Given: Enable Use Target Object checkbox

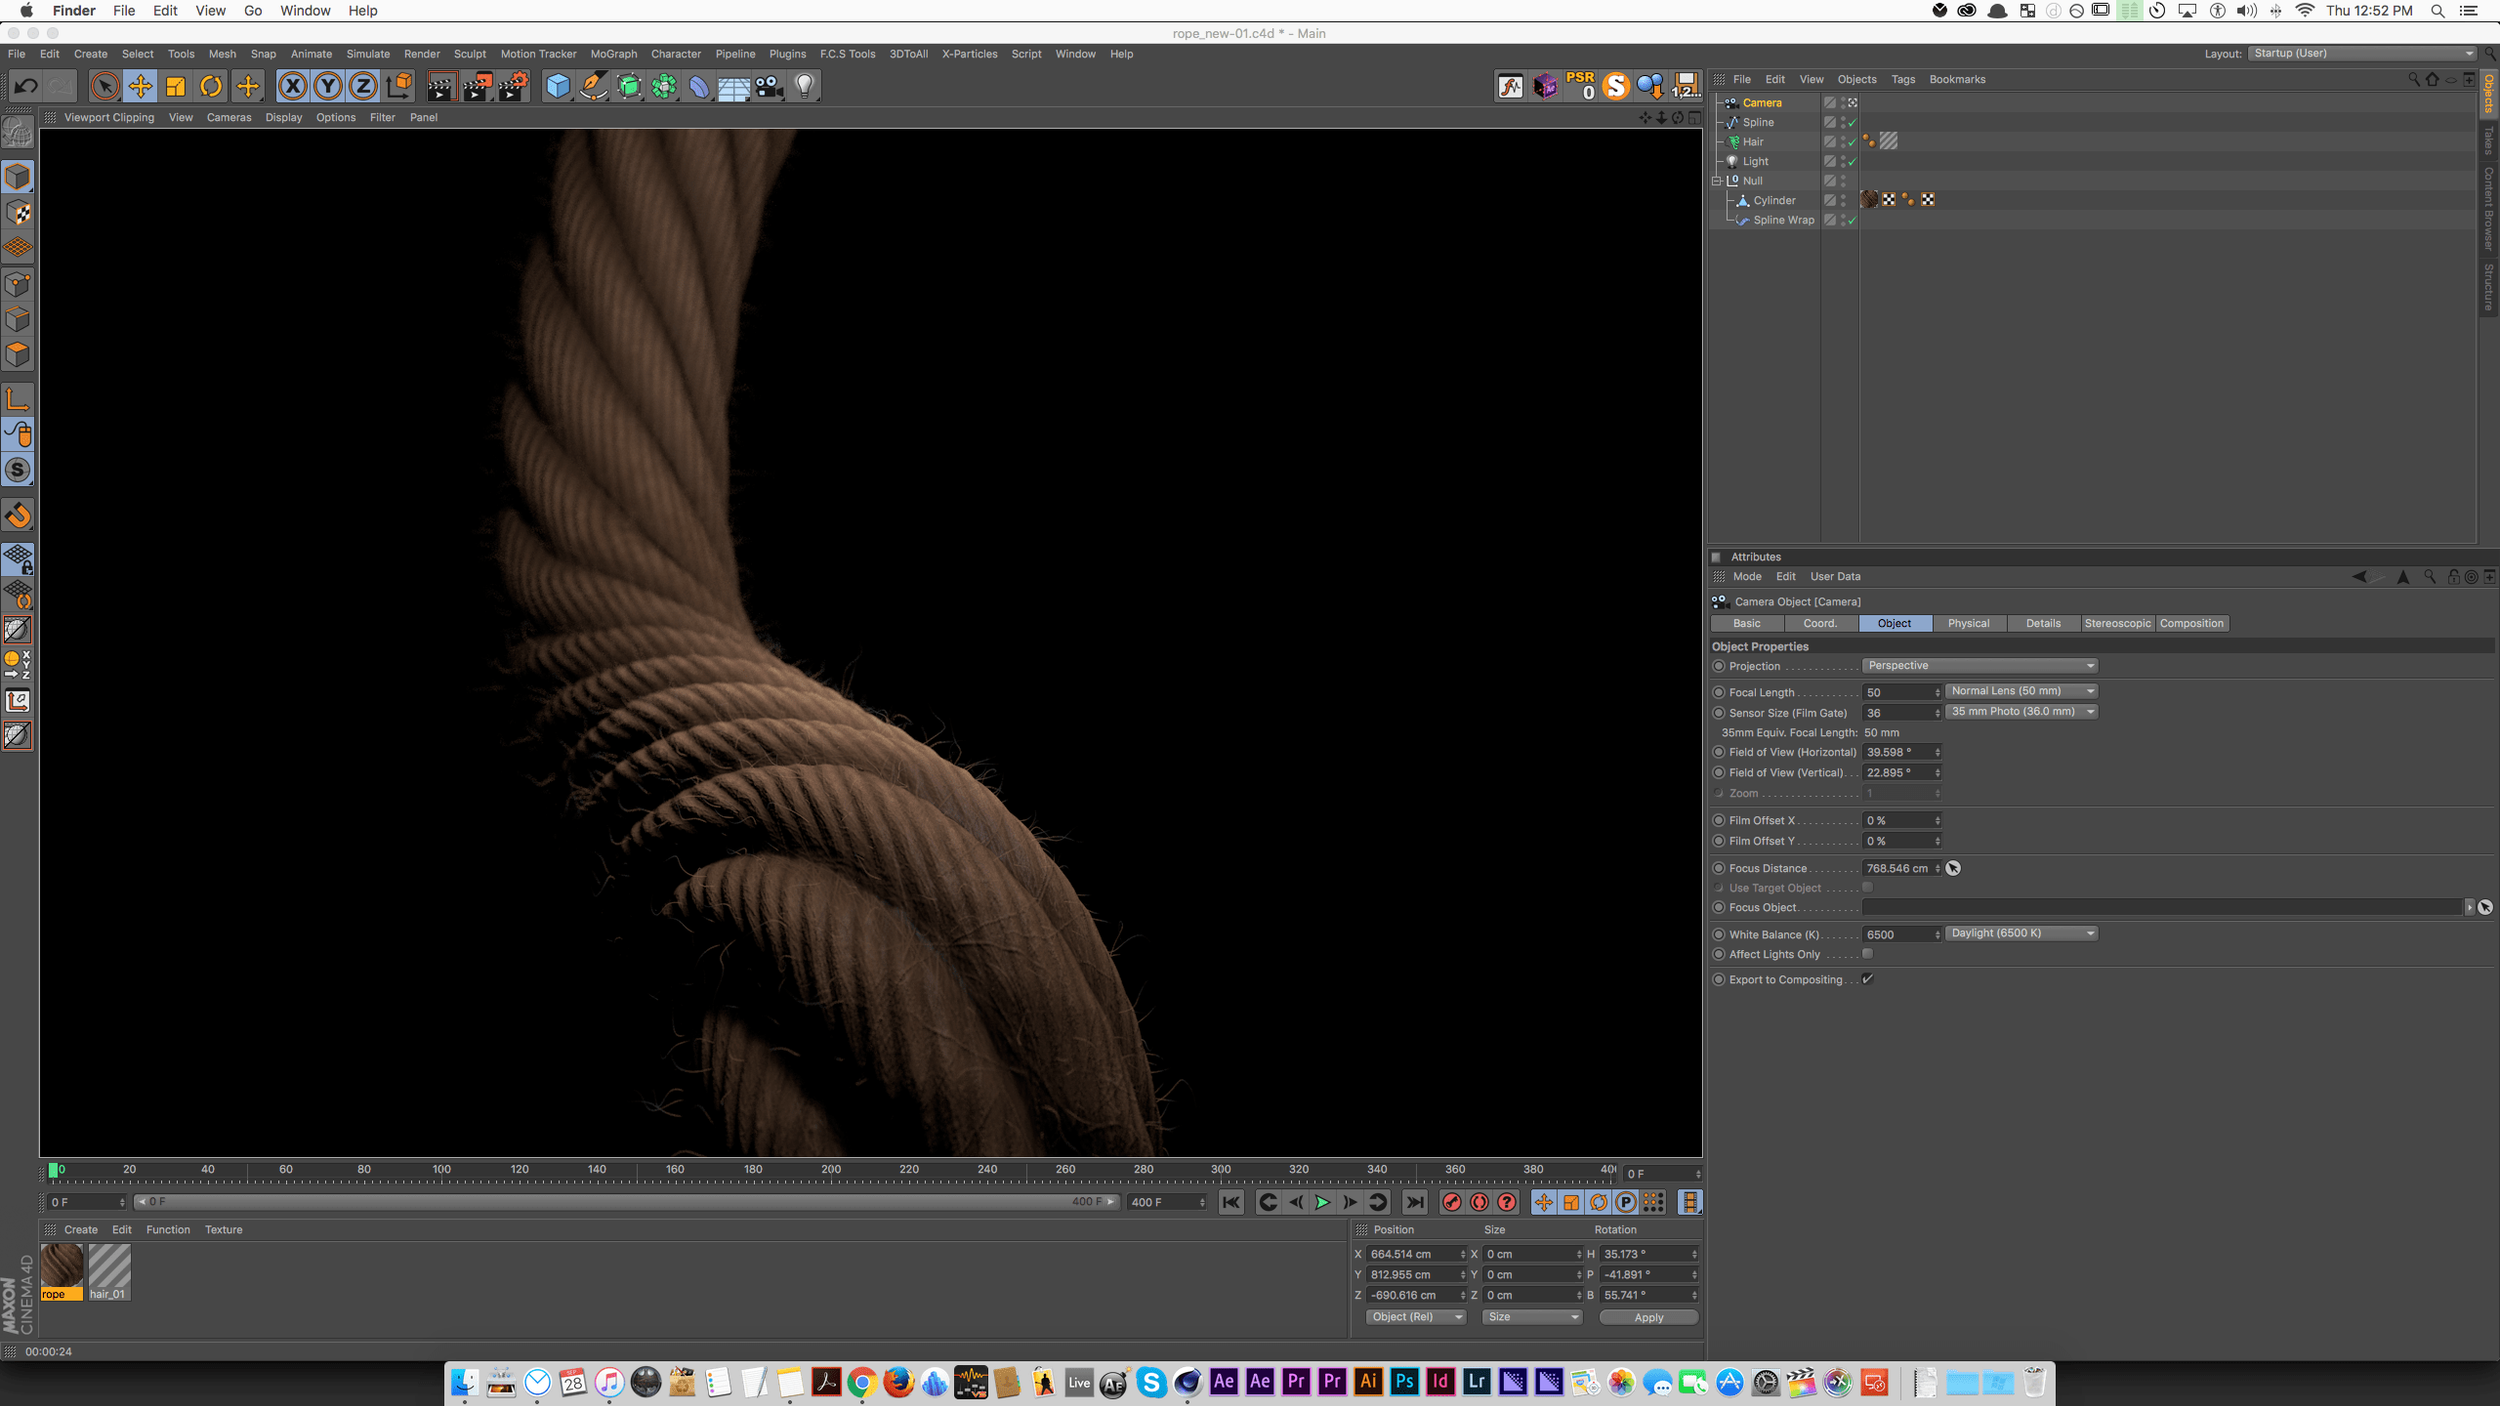Looking at the screenshot, I should pyautogui.click(x=1867, y=887).
